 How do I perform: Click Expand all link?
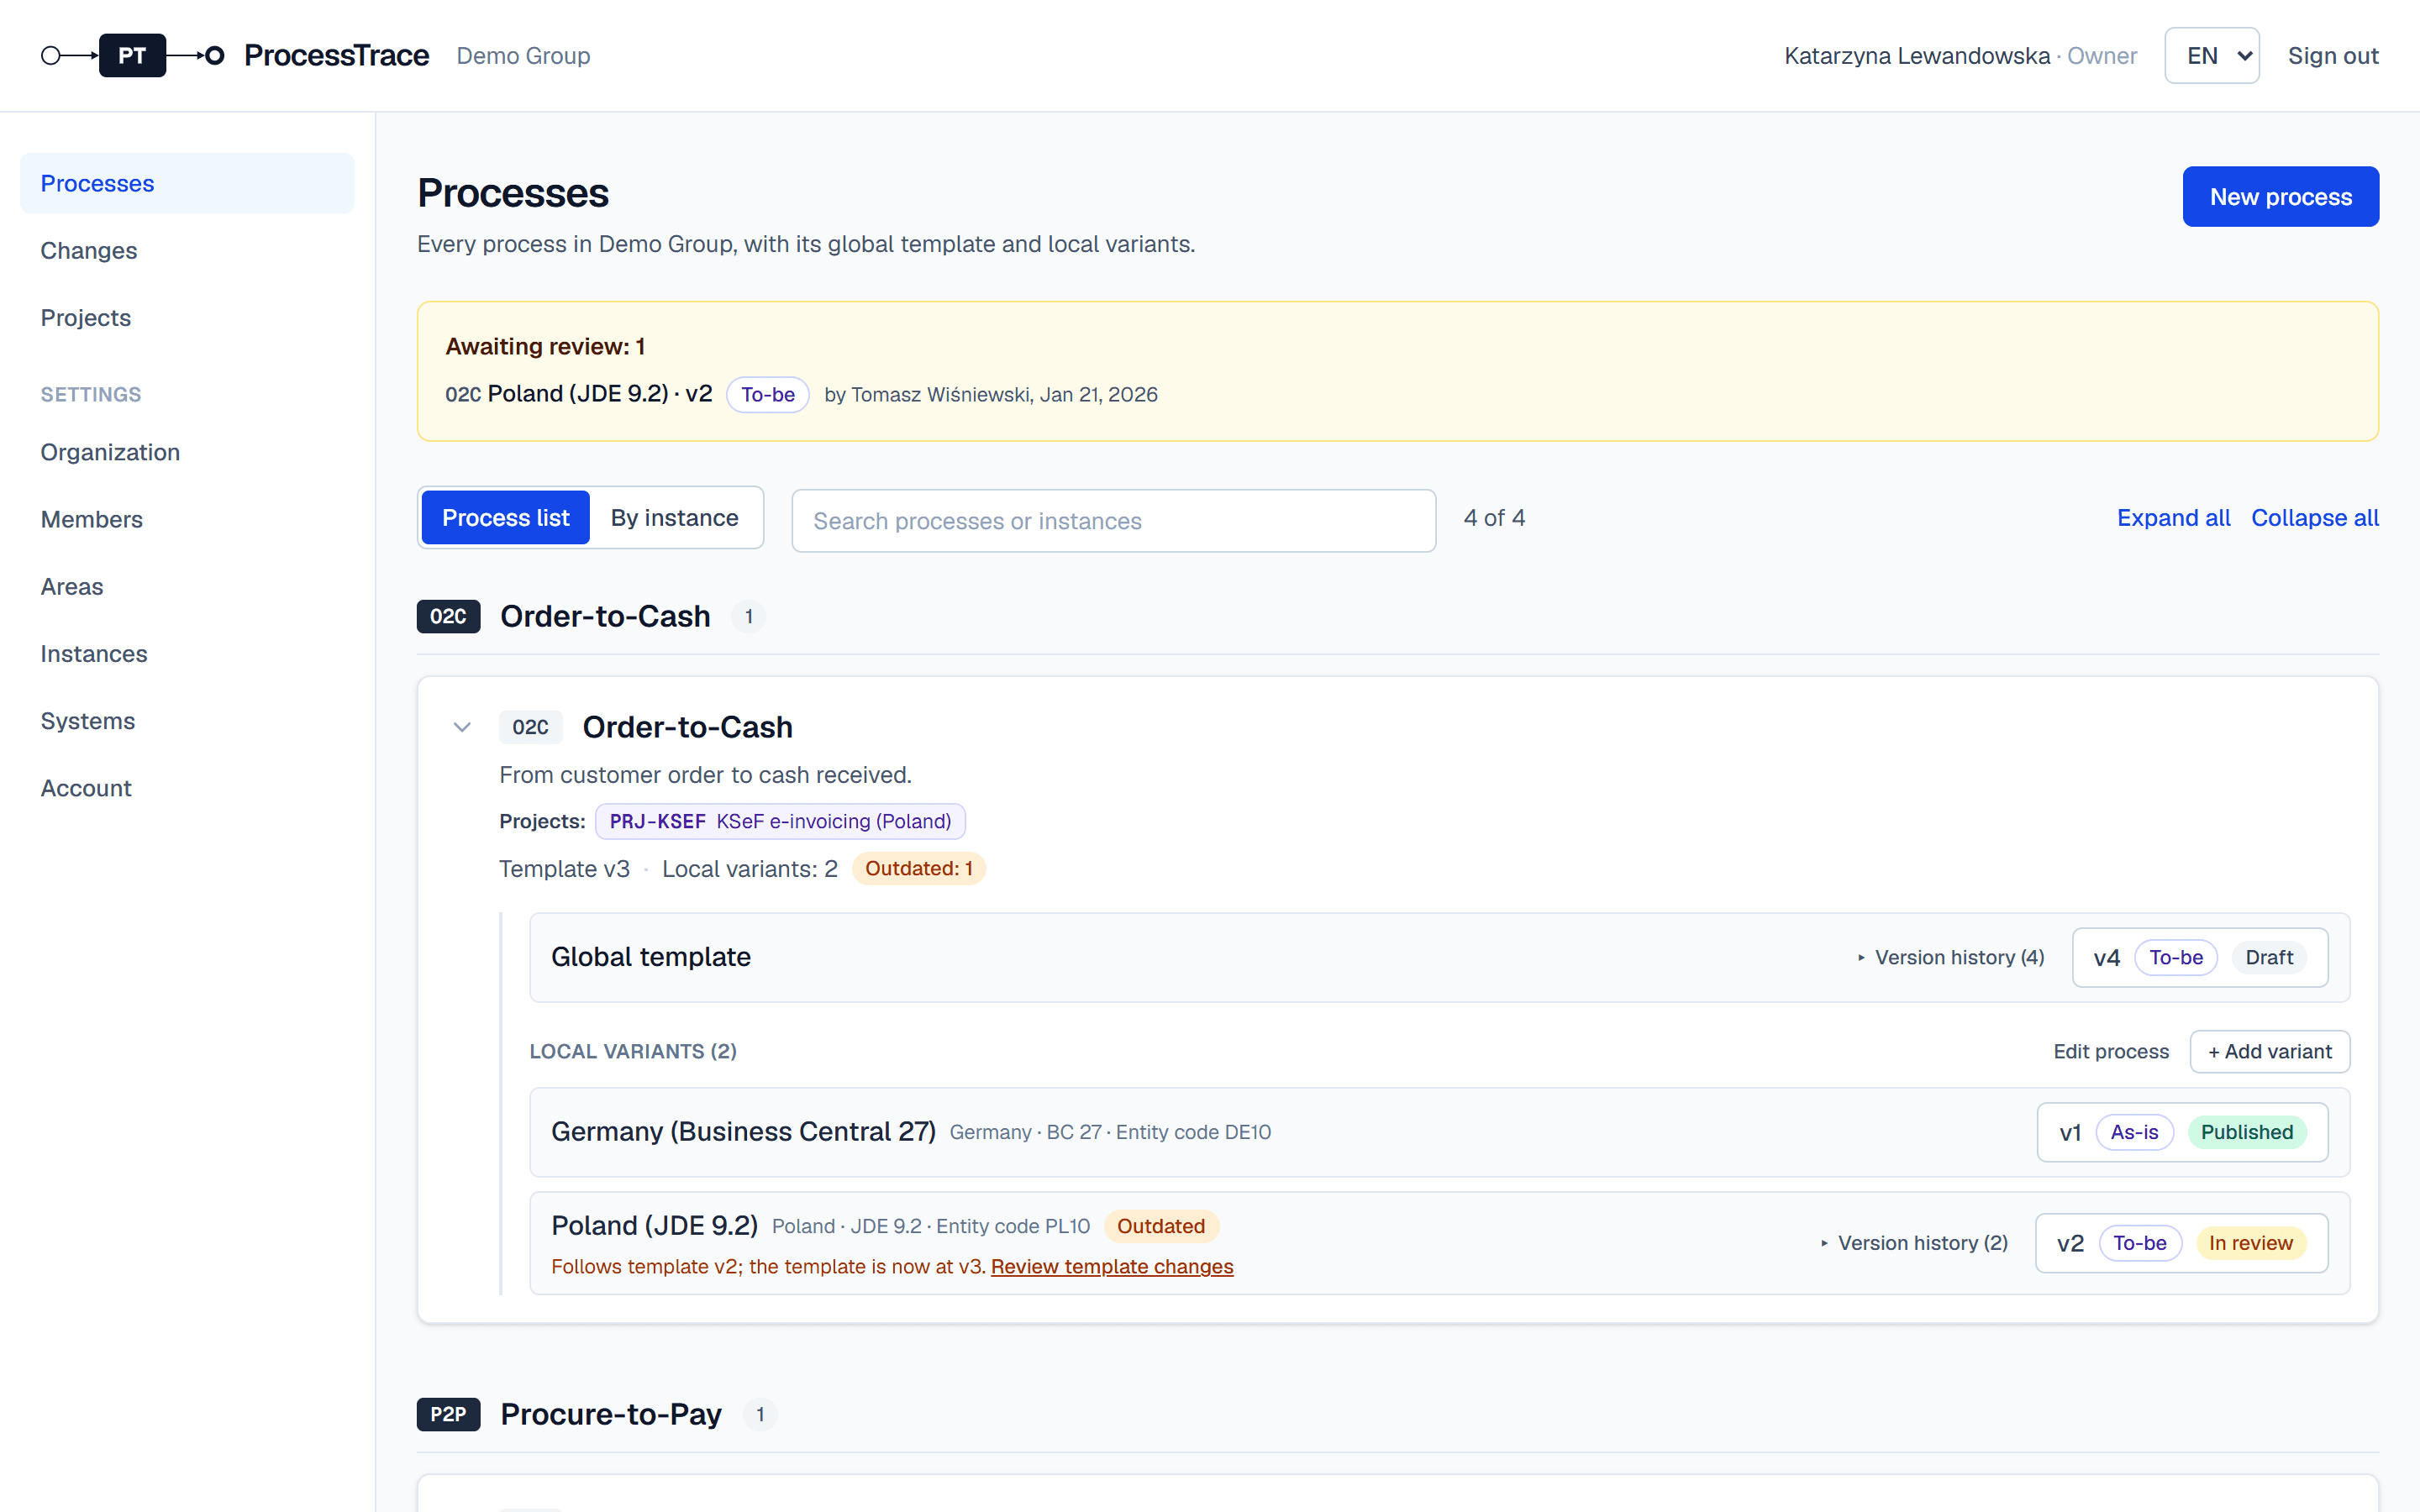coord(2173,517)
